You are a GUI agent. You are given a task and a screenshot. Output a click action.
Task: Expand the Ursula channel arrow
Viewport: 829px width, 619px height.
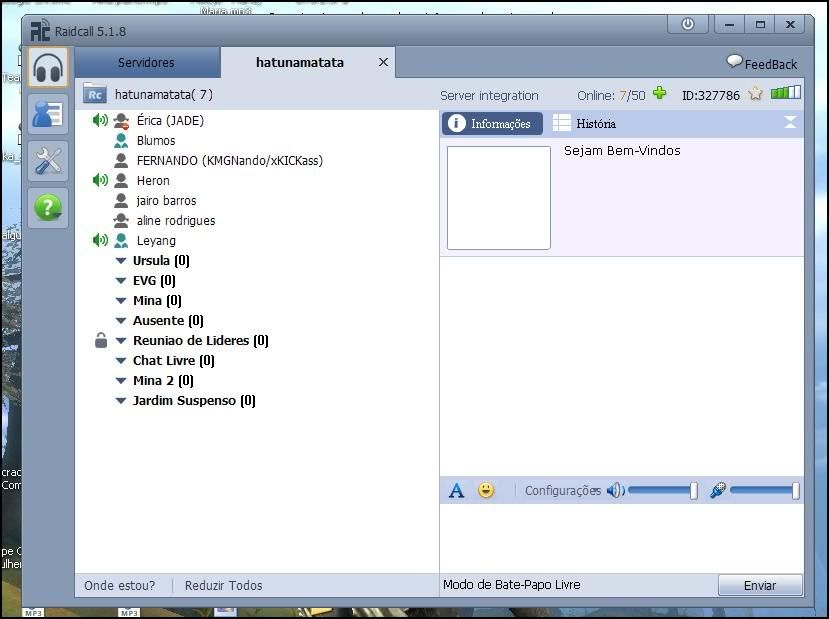121,261
